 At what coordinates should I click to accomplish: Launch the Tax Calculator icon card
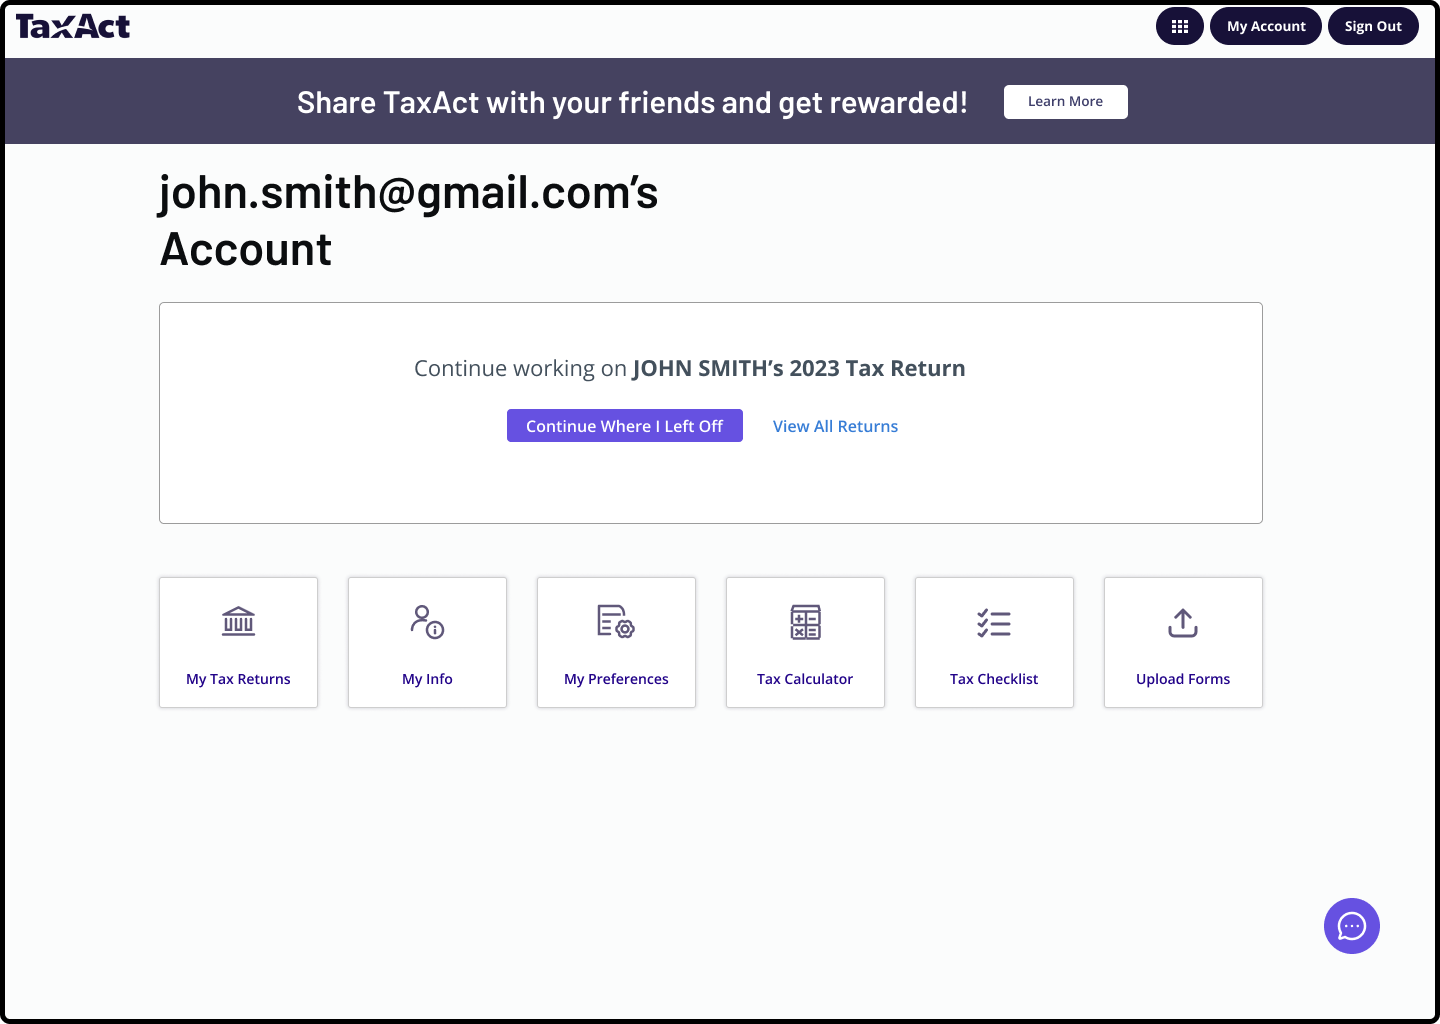coord(805,642)
